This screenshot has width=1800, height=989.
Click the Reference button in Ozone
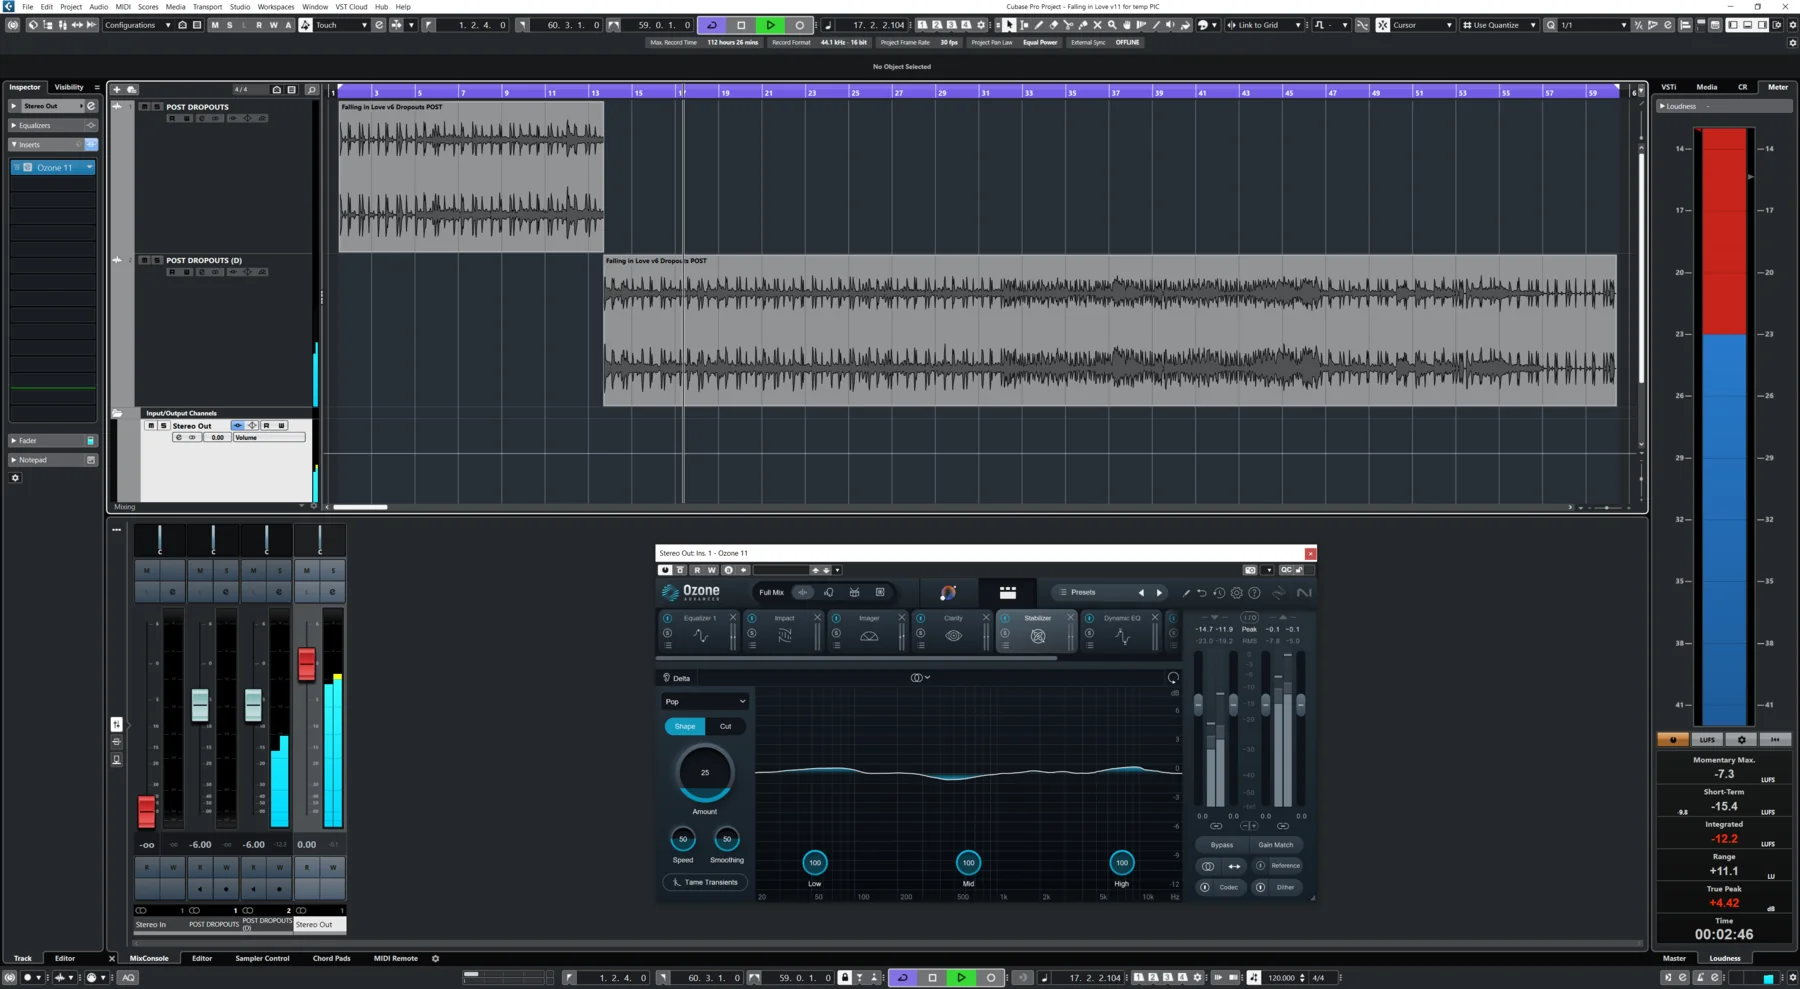click(1286, 866)
